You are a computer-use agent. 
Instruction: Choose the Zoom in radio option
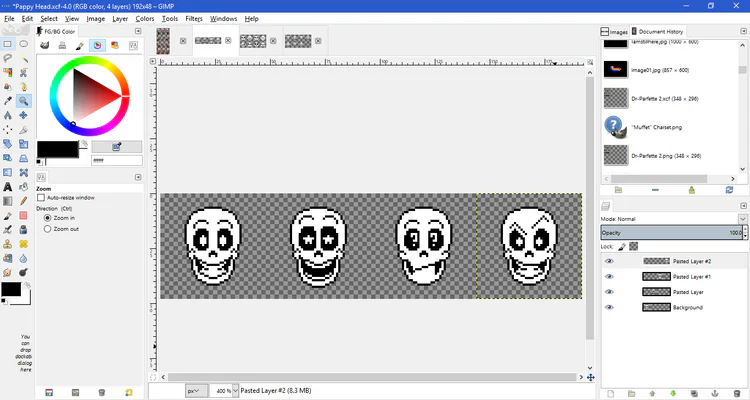47,218
